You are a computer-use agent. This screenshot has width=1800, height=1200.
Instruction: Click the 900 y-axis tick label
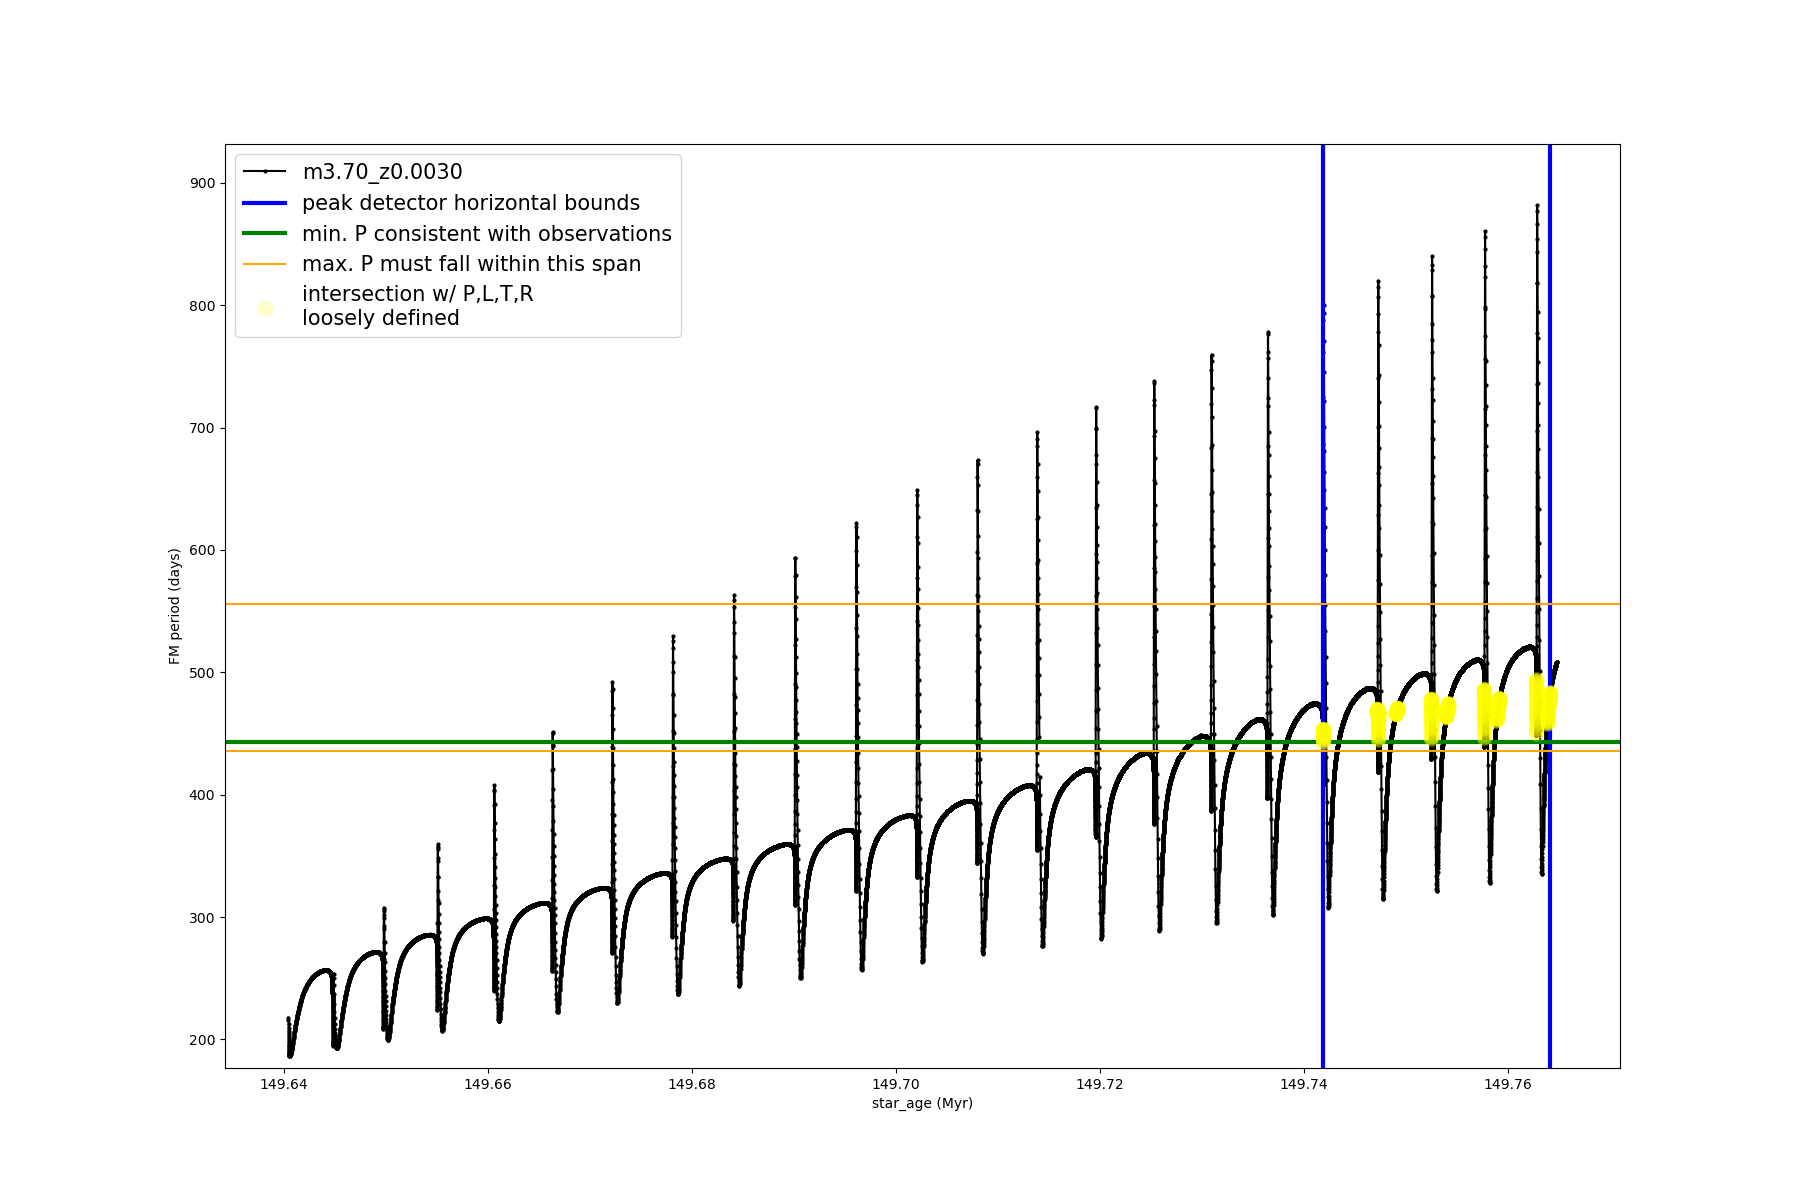coord(203,183)
